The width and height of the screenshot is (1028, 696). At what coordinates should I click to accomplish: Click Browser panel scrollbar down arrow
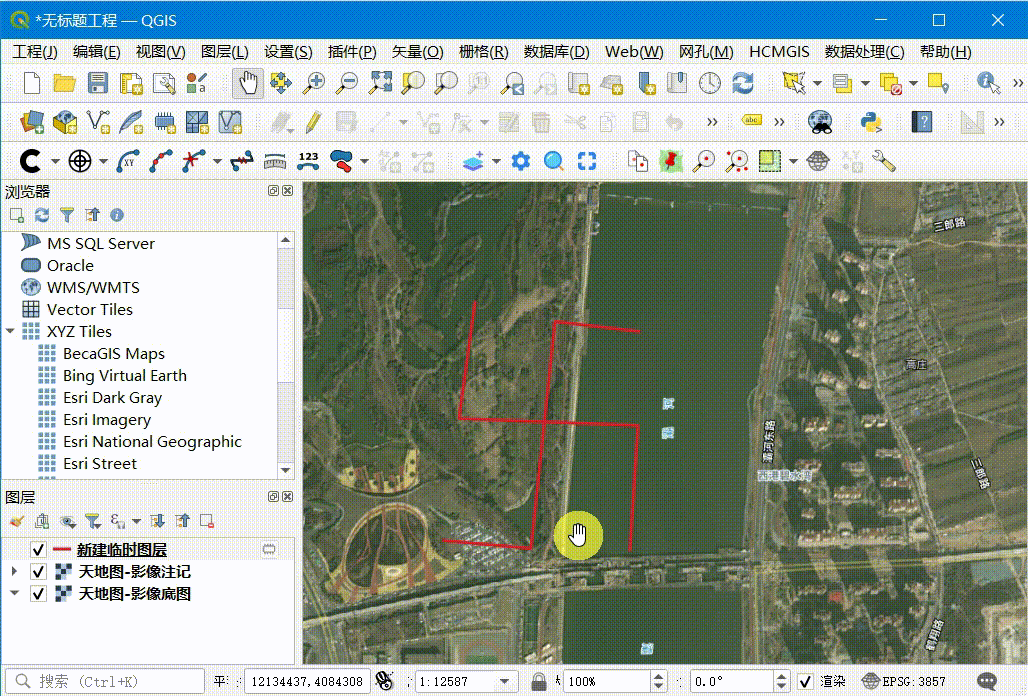[285, 470]
